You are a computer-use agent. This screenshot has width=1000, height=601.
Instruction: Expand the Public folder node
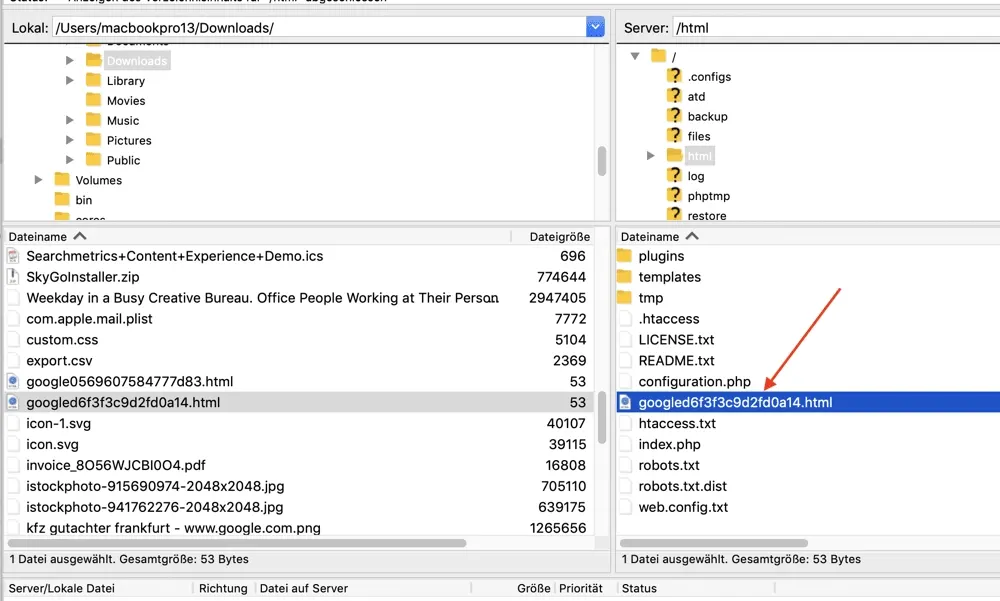[x=70, y=160]
